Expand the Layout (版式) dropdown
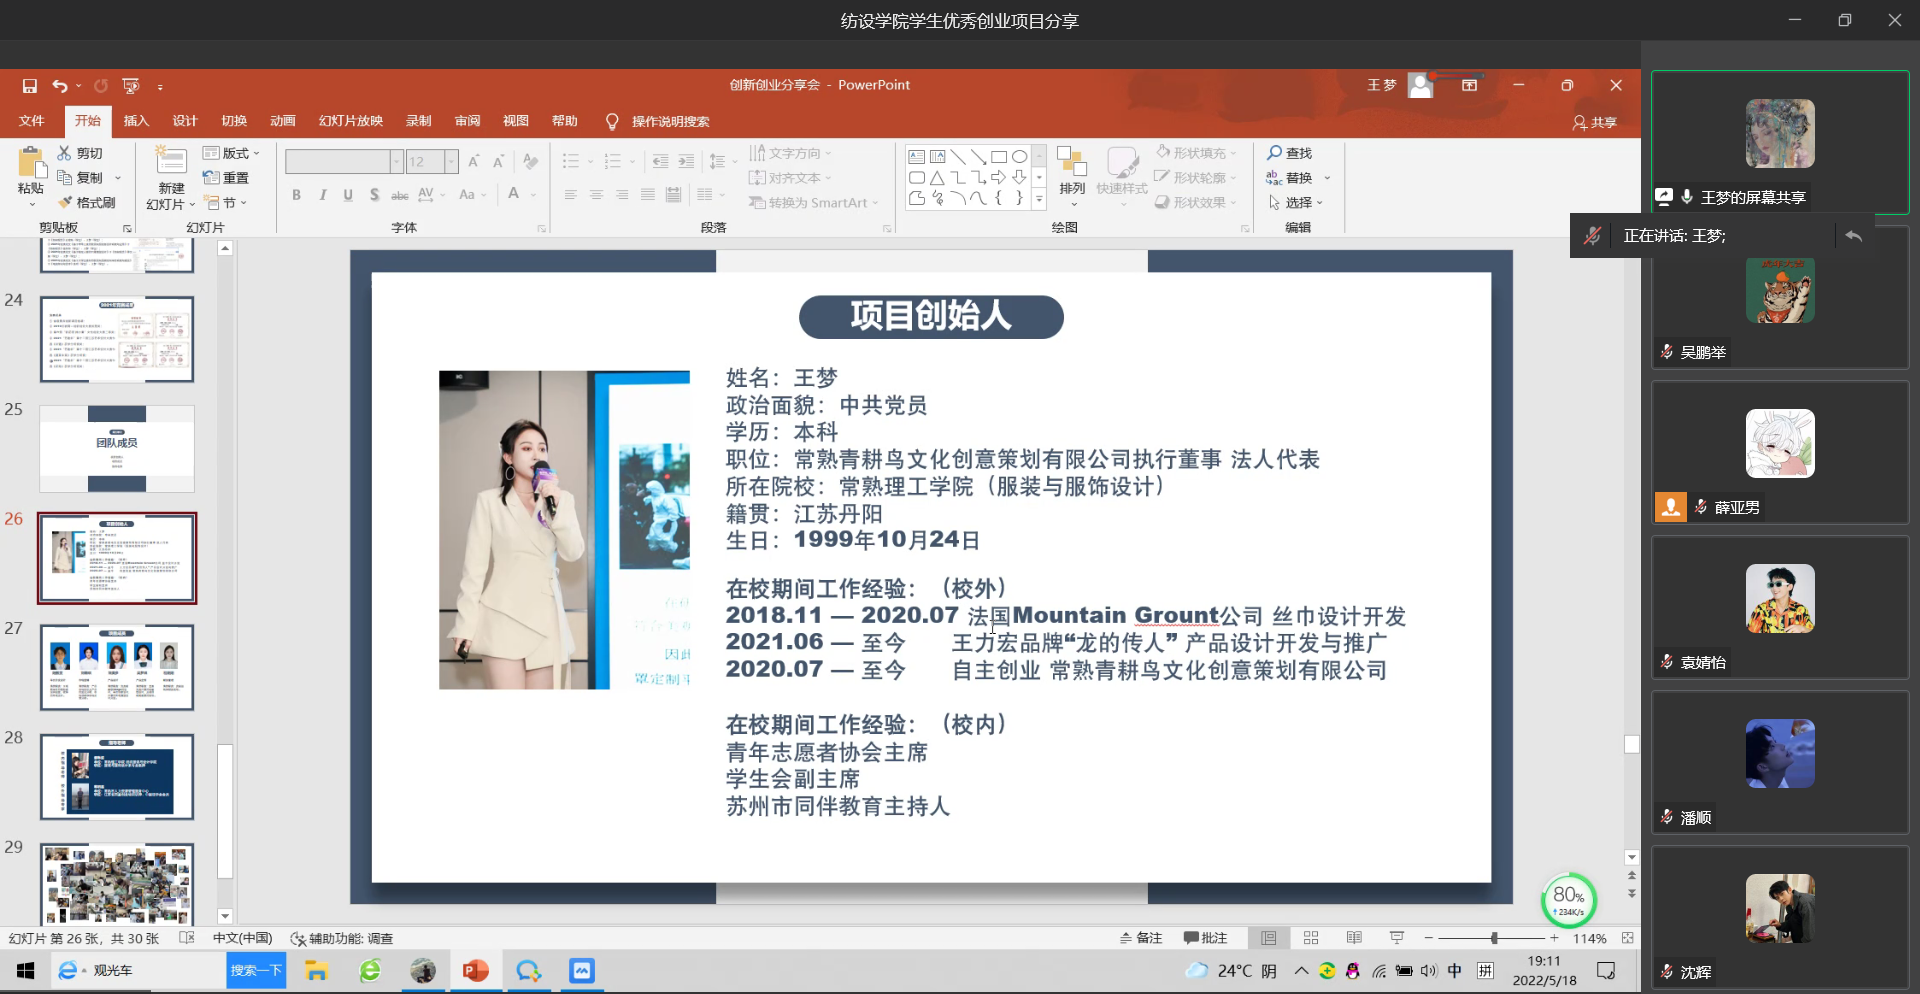 231,153
